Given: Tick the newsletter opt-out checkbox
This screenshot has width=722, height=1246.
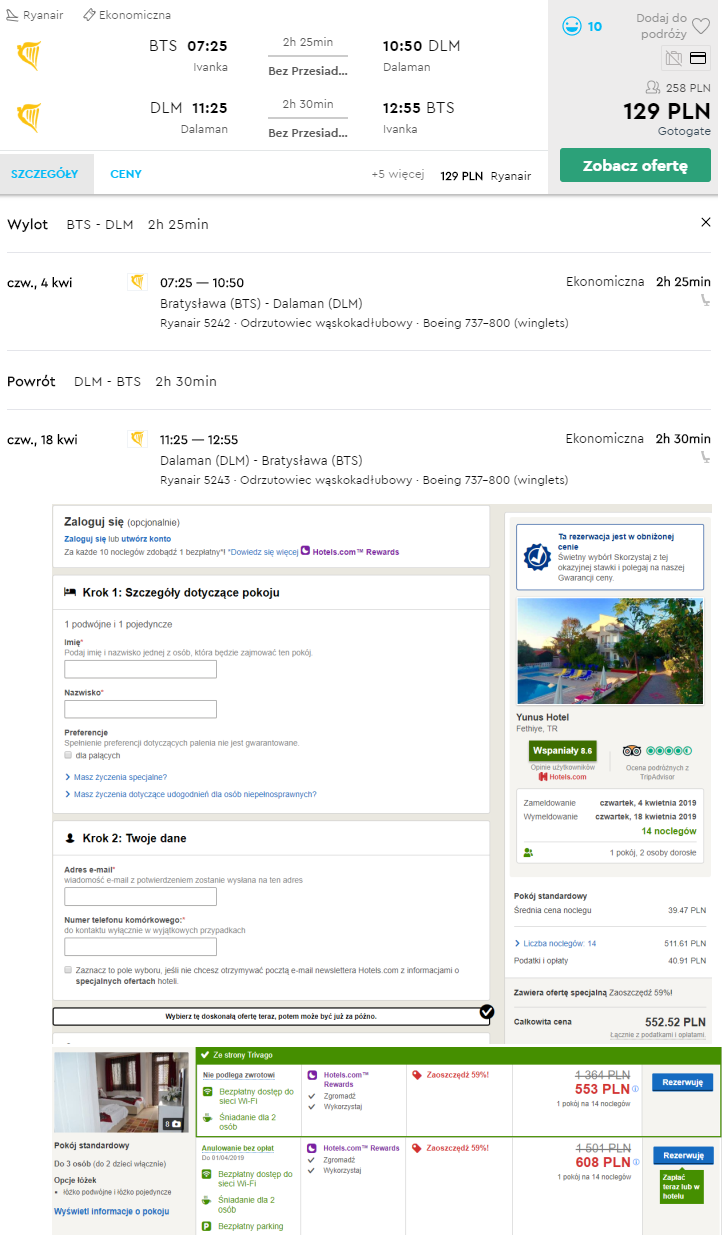Looking at the screenshot, I should click(x=68, y=970).
